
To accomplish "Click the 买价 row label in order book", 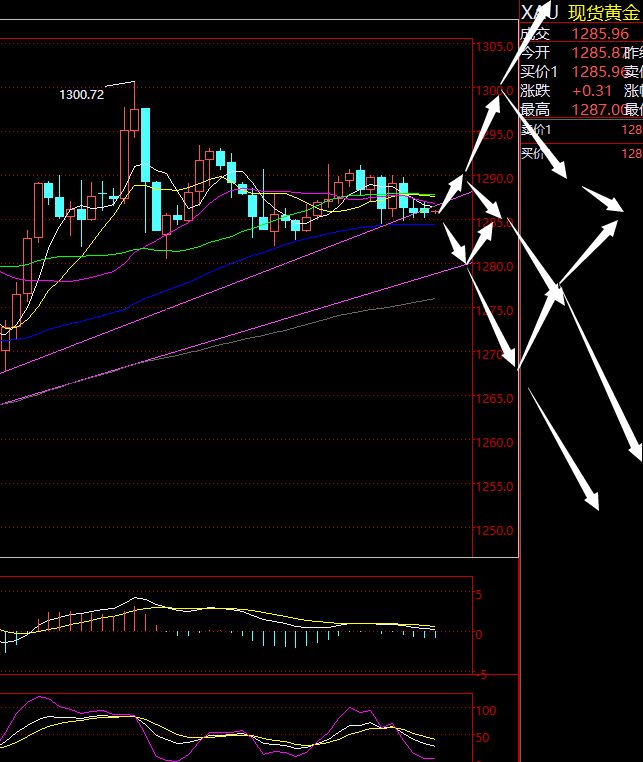I will pos(532,154).
